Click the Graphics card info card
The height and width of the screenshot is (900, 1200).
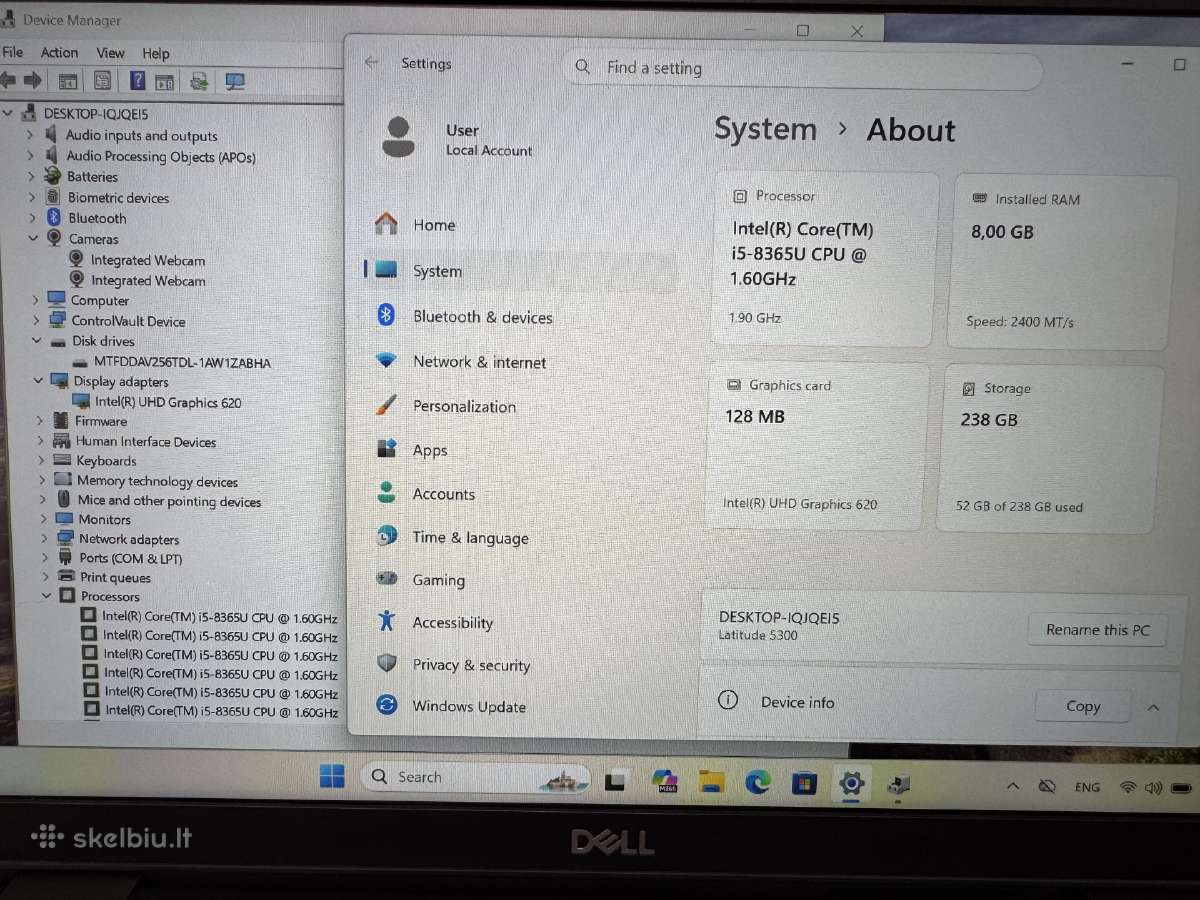click(x=816, y=446)
